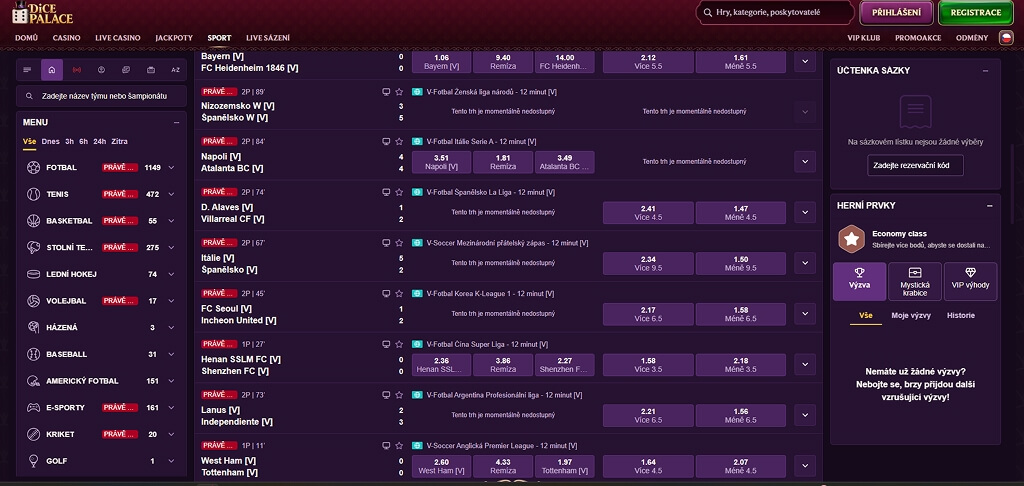Click the baseball sport icon
The width and height of the screenshot is (1024, 486).
(x=33, y=354)
